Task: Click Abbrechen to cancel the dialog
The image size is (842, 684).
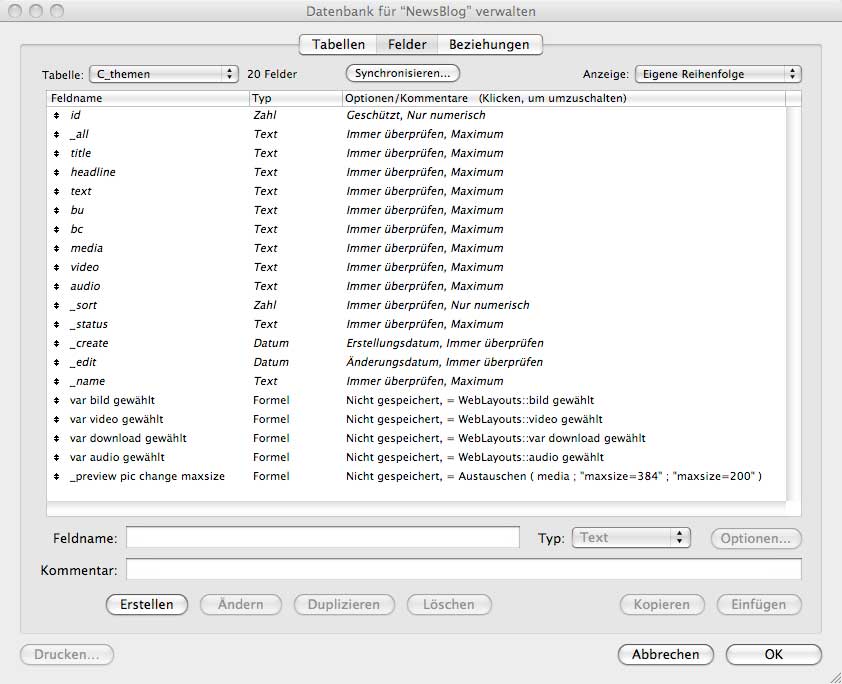Action: pyautogui.click(x=665, y=655)
